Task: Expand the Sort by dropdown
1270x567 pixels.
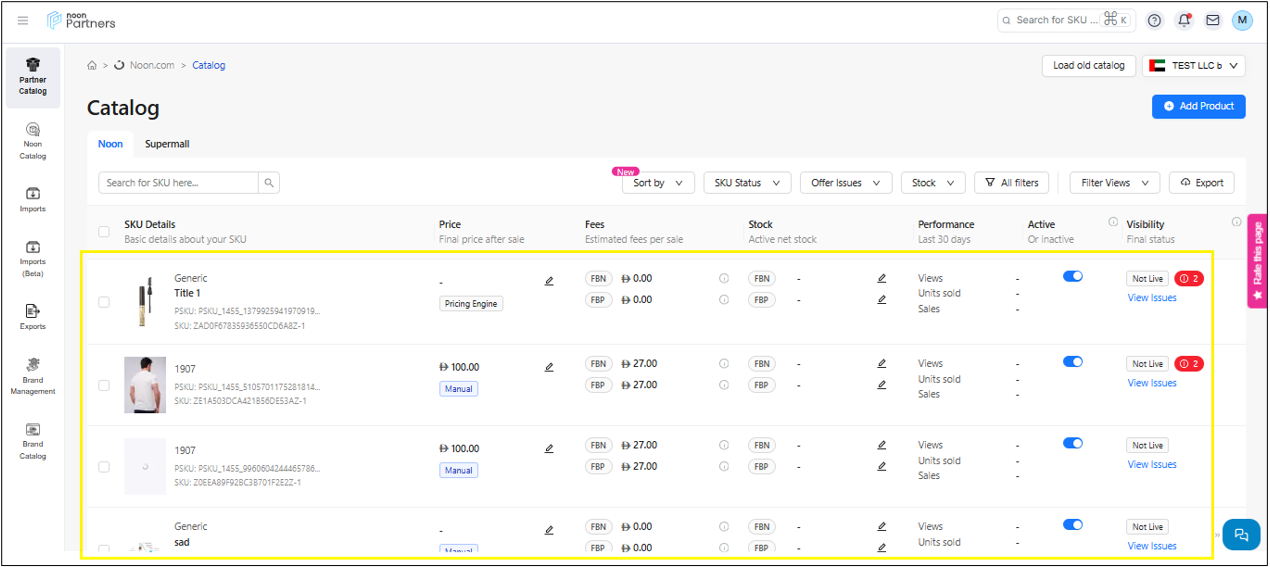Action: point(657,183)
